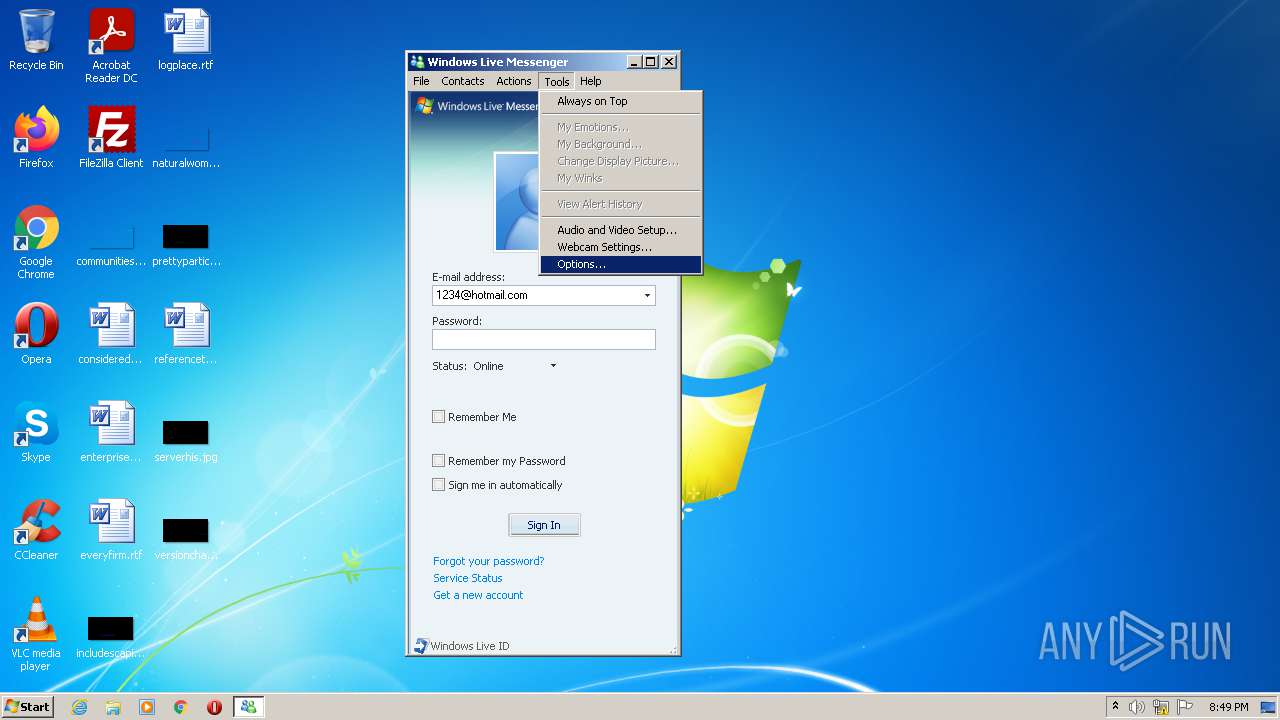This screenshot has height=720, width=1280.
Task: Focus the Password input field
Action: pos(544,339)
